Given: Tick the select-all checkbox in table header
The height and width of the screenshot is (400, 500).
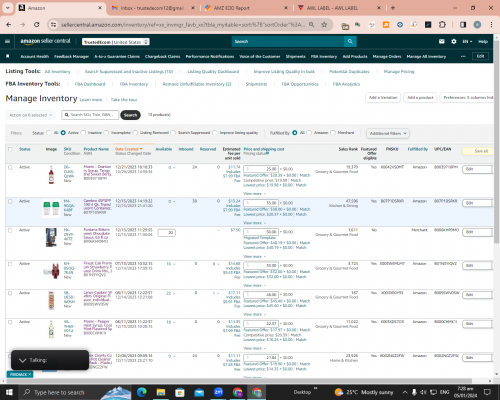Looking at the screenshot, I should coord(10,149).
